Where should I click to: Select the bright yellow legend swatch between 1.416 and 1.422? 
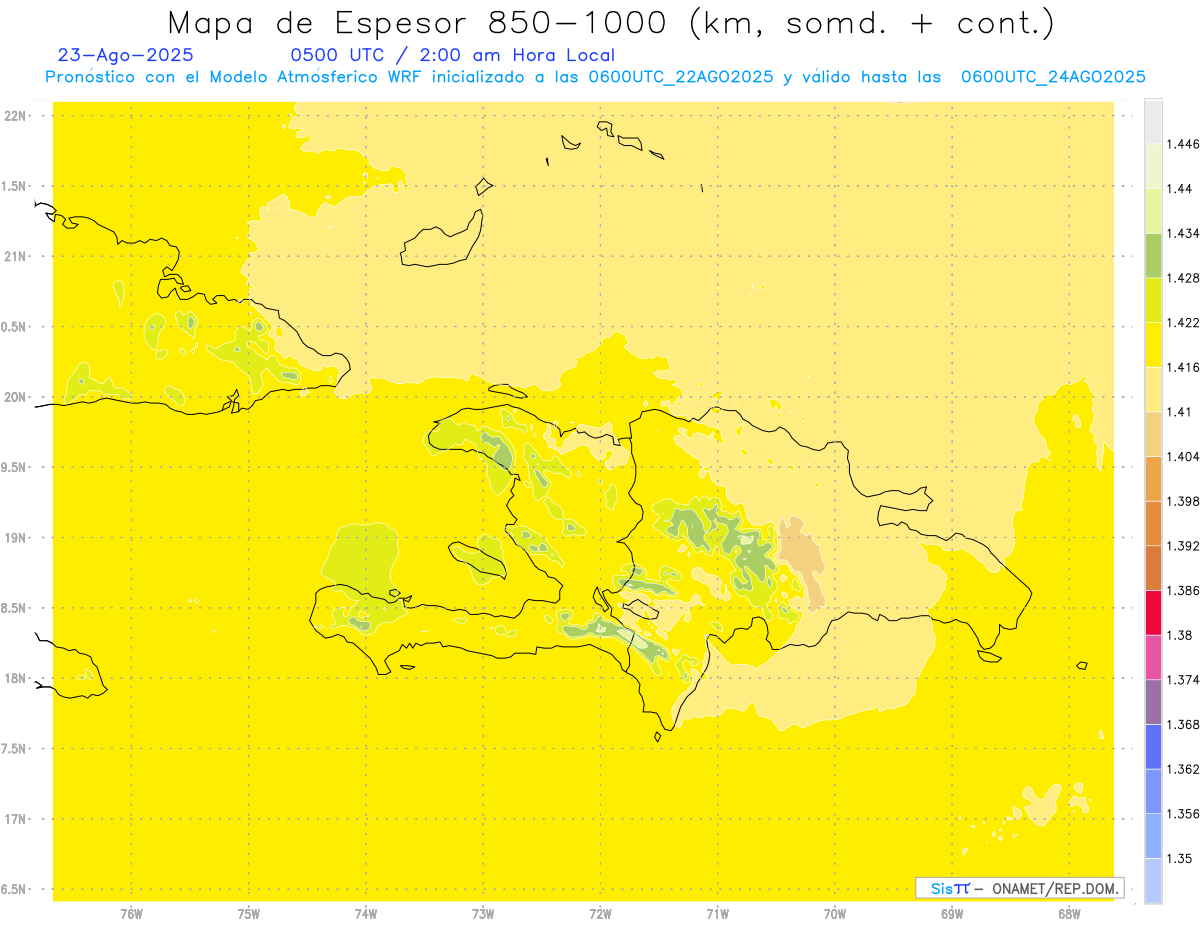click(1153, 345)
